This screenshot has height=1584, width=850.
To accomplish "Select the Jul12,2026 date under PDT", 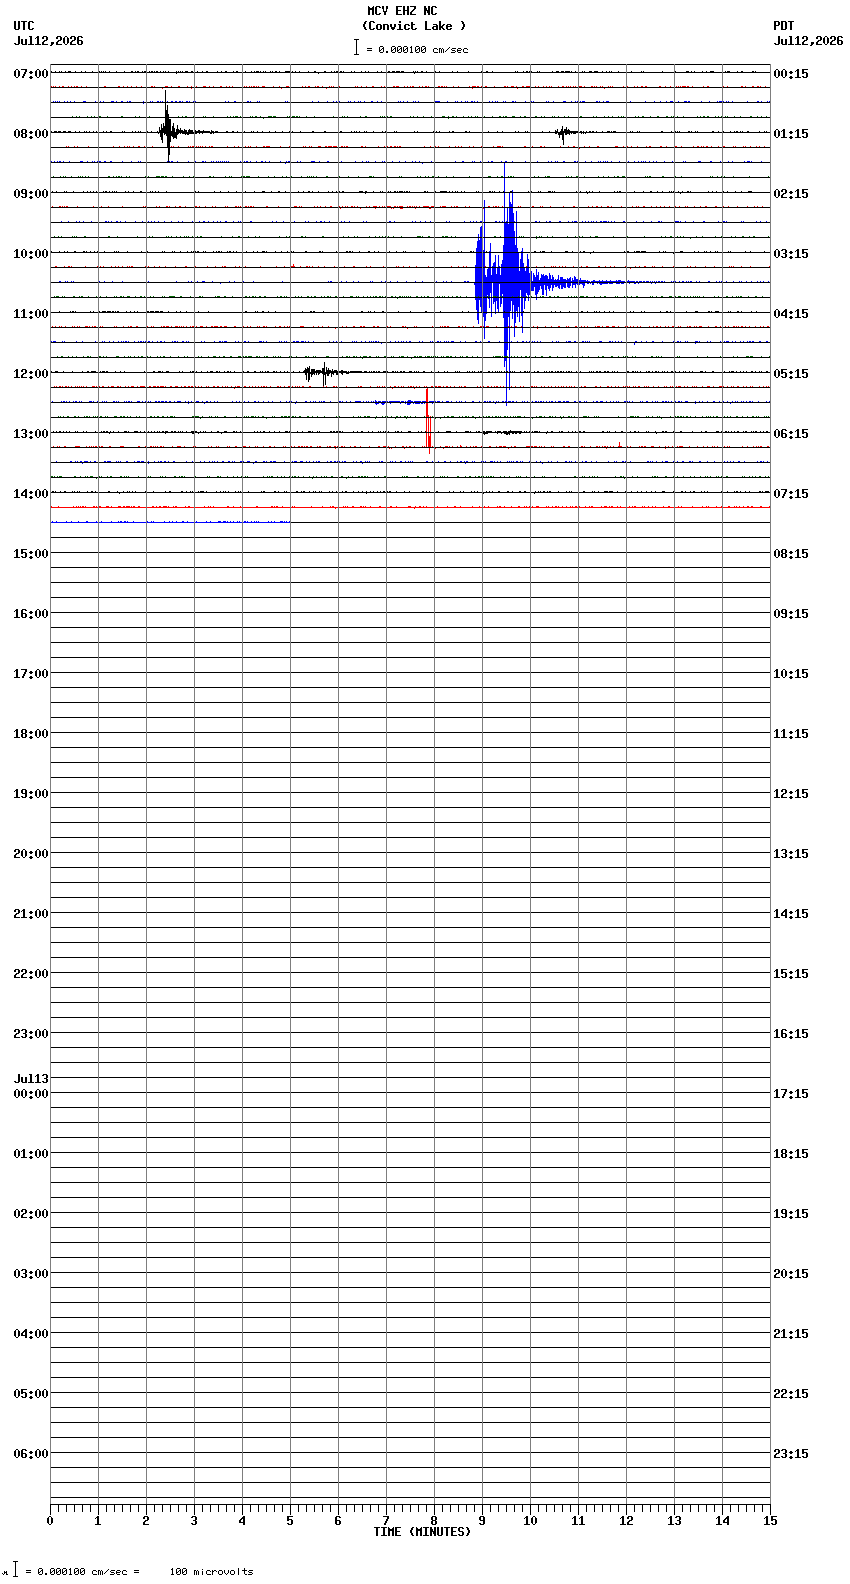I will 808,41.
